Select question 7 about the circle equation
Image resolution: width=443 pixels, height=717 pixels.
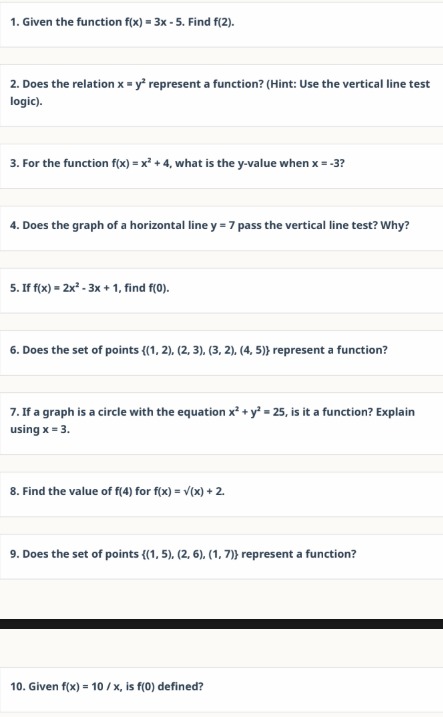pyautogui.click(x=221, y=423)
